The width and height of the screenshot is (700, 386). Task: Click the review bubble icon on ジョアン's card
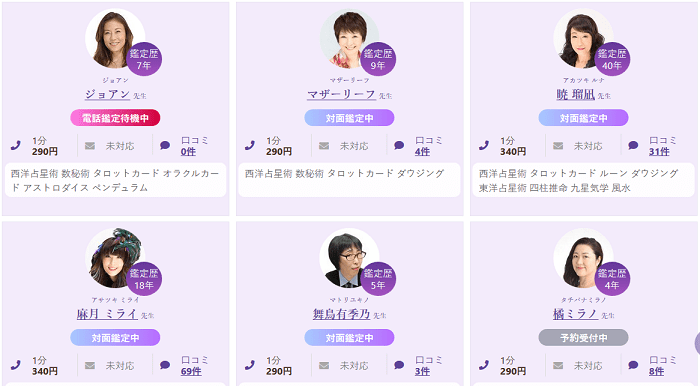click(165, 145)
